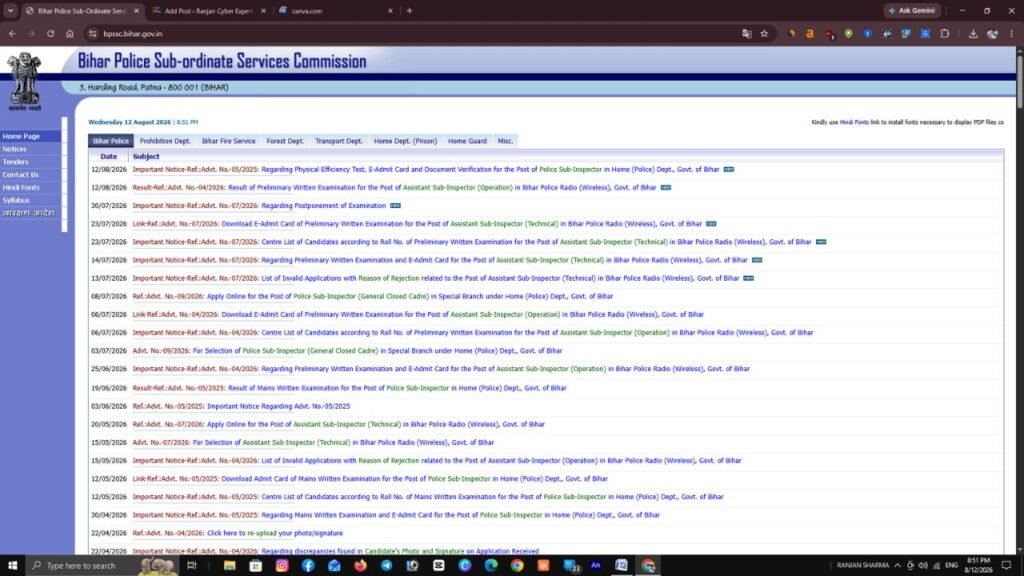Open Instagram from the taskbar
The width and height of the screenshot is (1024, 576).
point(281,565)
